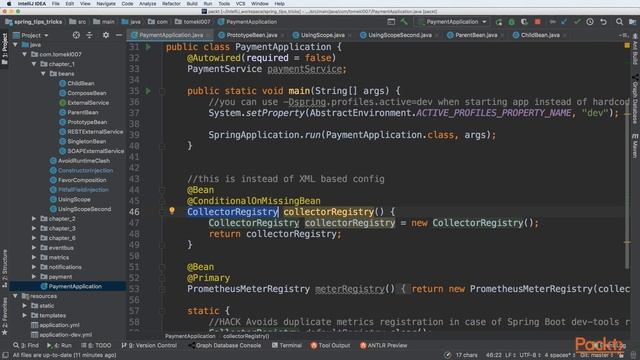The width and height of the screenshot is (640, 360).
Task: Click collectorRegistry() in the editor breadcrumb
Action: click(246, 336)
